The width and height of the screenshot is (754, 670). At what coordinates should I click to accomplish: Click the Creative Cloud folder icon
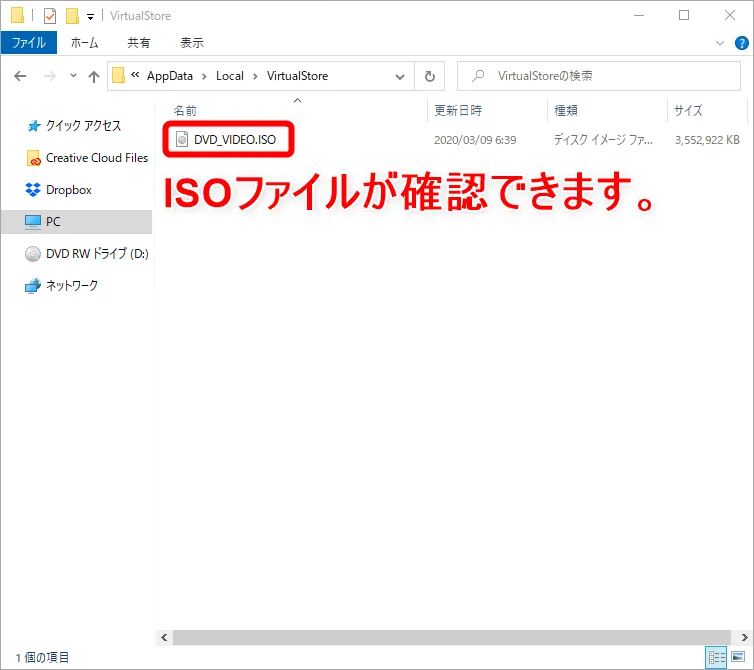pyautogui.click(x=33, y=158)
